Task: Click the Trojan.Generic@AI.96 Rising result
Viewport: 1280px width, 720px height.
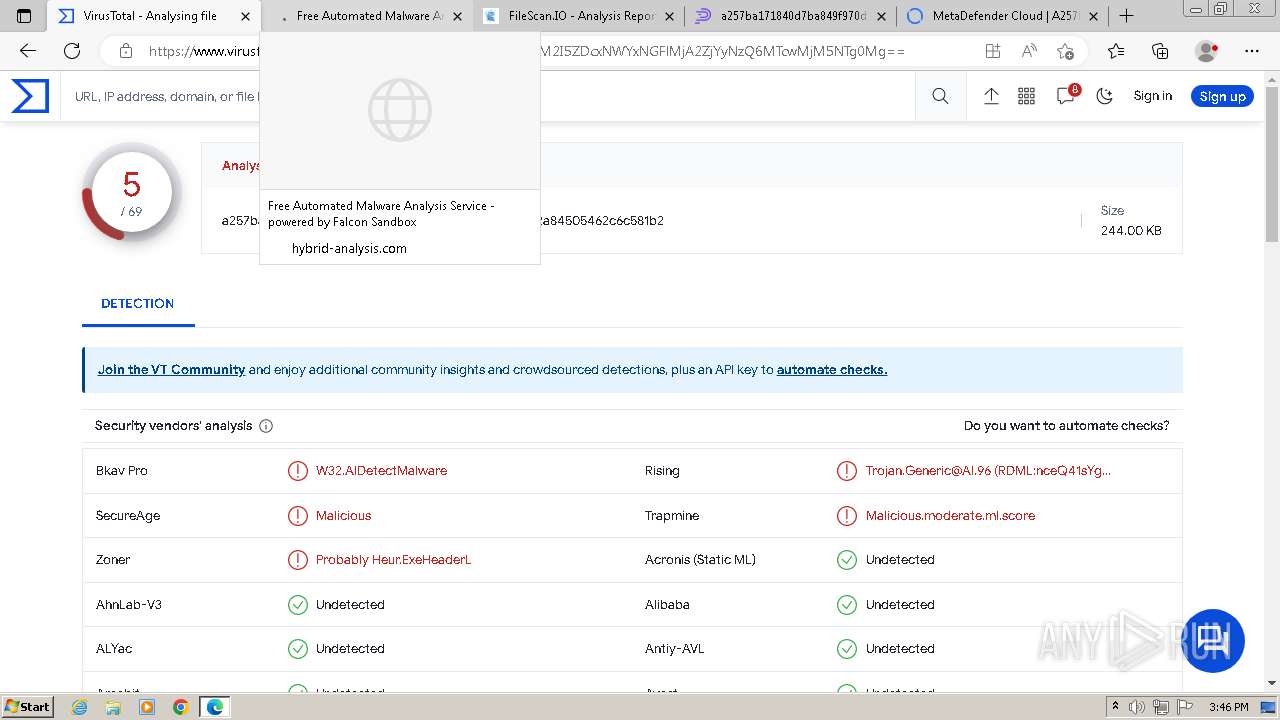Action: click(x=988, y=470)
